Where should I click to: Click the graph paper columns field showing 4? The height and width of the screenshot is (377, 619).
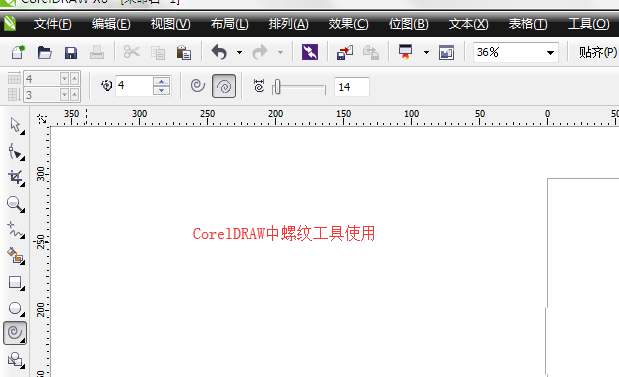pyautogui.click(x=42, y=79)
